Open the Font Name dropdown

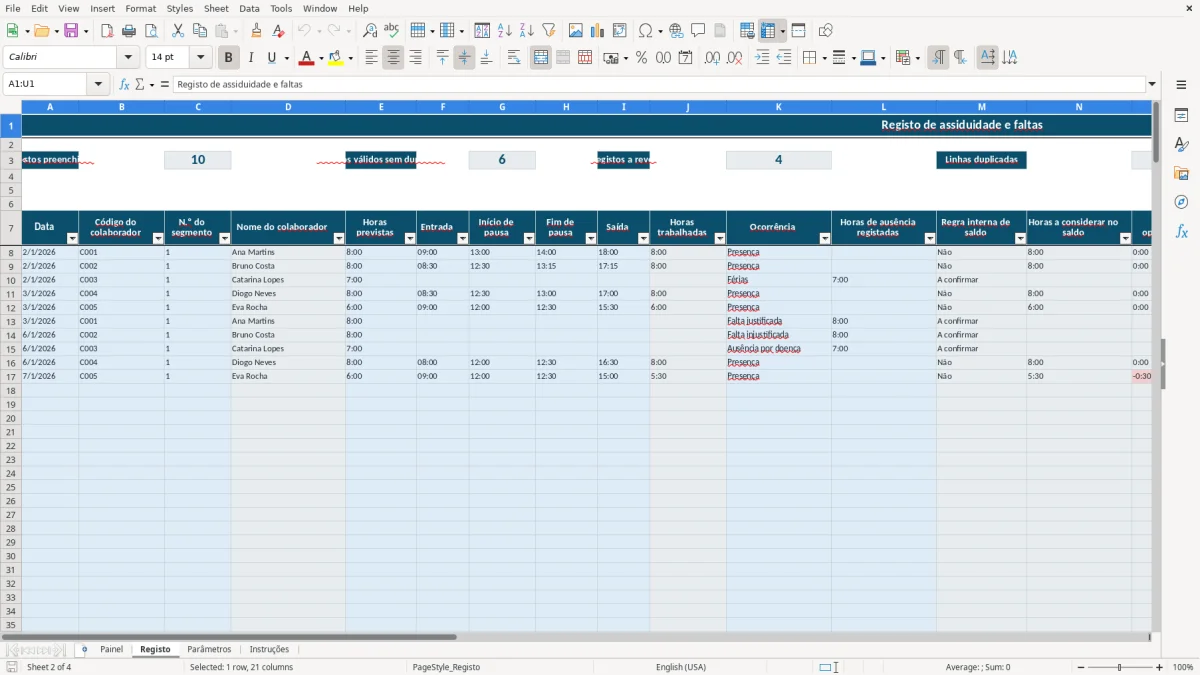click(128, 58)
